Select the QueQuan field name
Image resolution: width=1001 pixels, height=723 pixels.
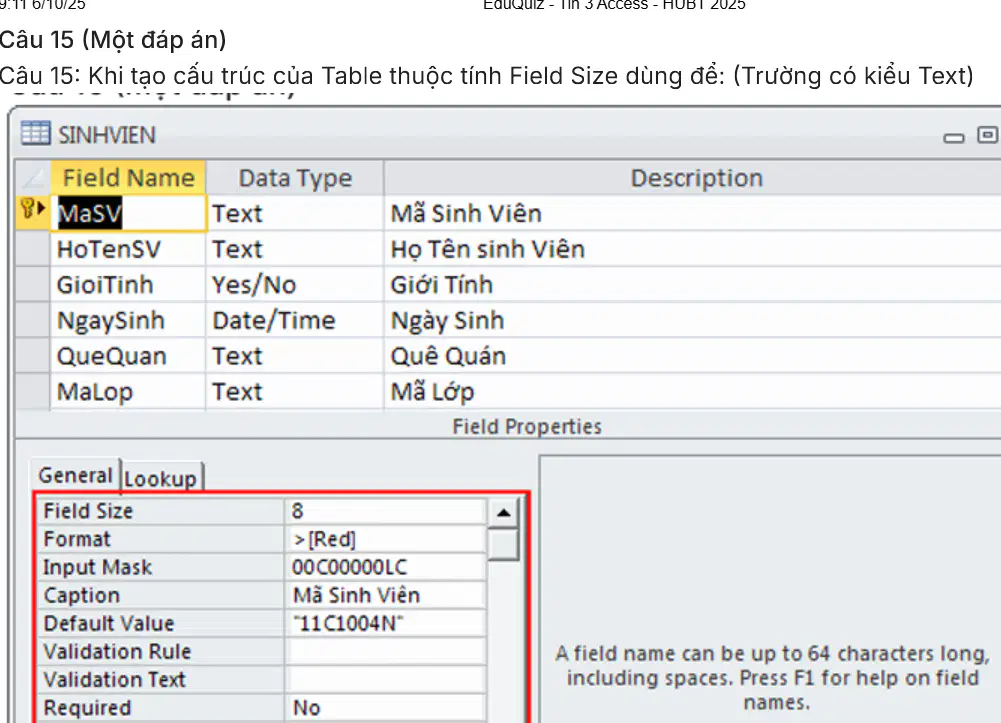click(128, 356)
